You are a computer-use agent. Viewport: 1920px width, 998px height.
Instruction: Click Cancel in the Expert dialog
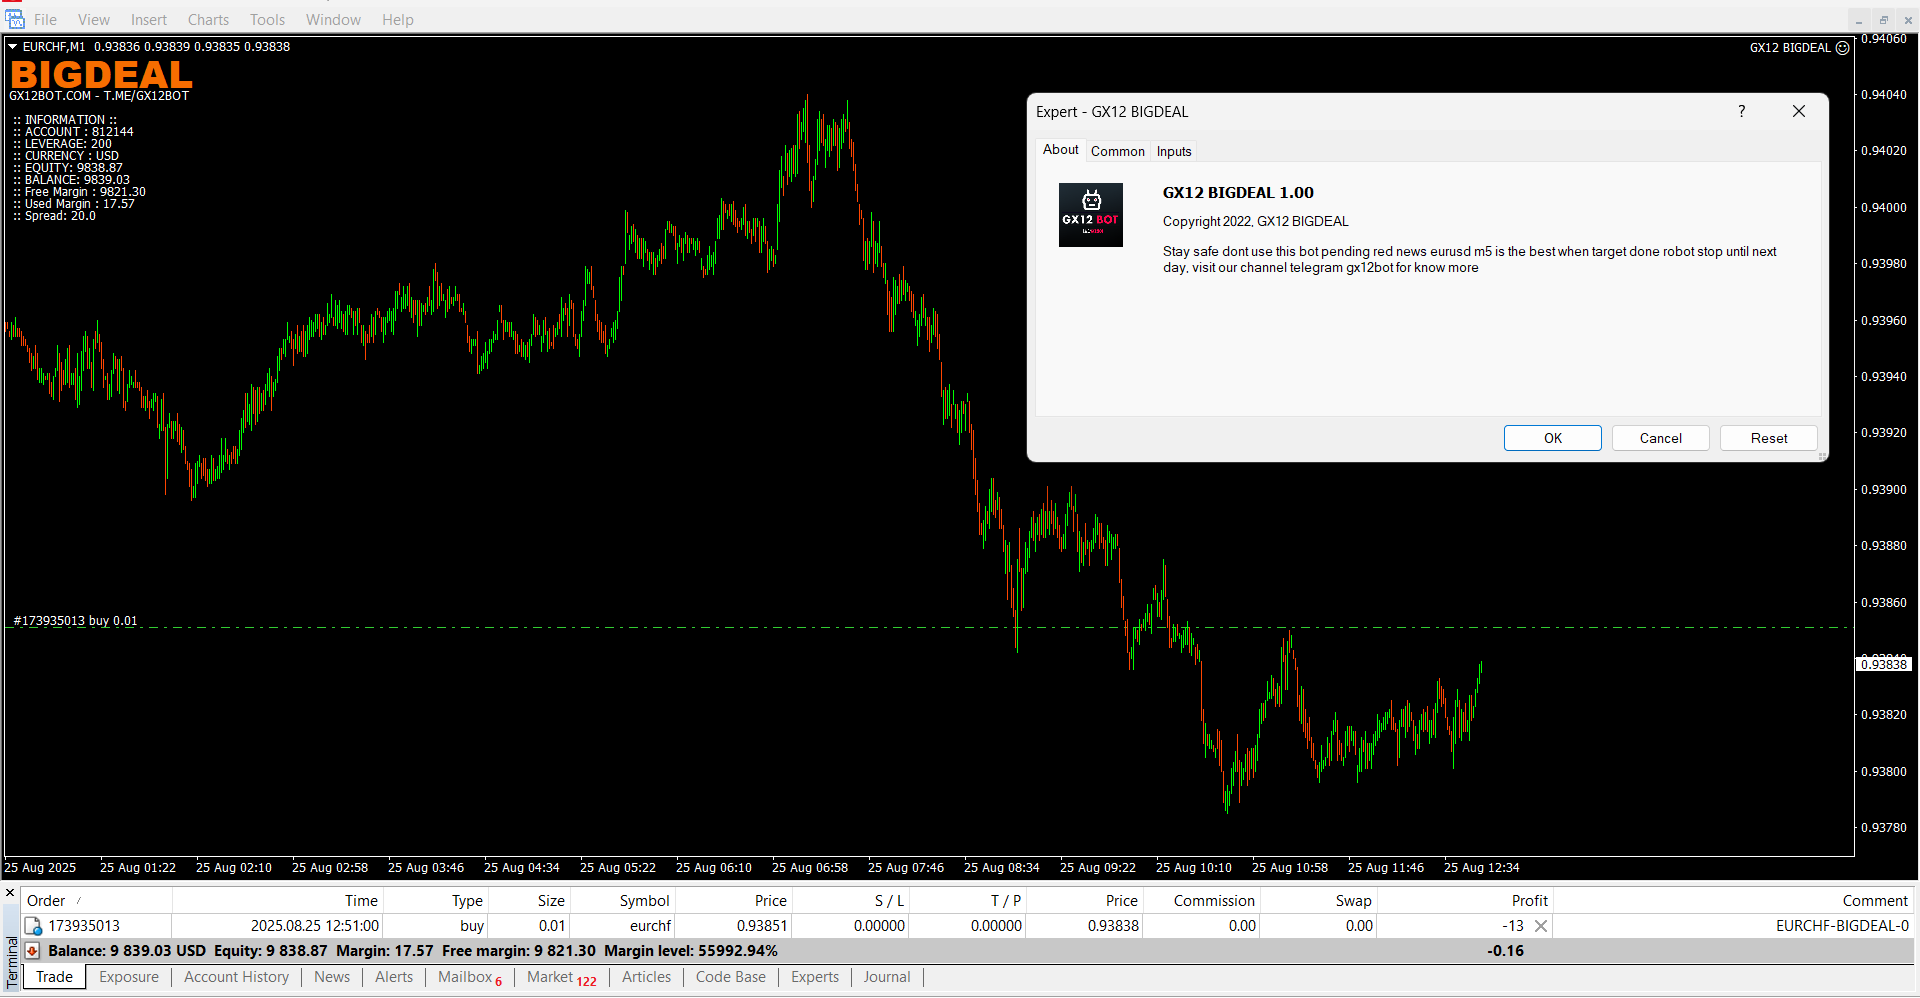pyautogui.click(x=1660, y=438)
